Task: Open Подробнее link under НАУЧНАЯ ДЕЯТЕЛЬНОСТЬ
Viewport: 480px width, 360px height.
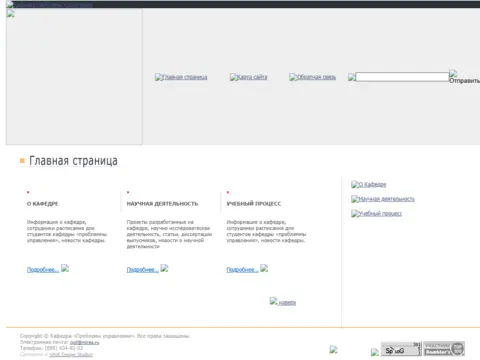Action: [x=142, y=270]
